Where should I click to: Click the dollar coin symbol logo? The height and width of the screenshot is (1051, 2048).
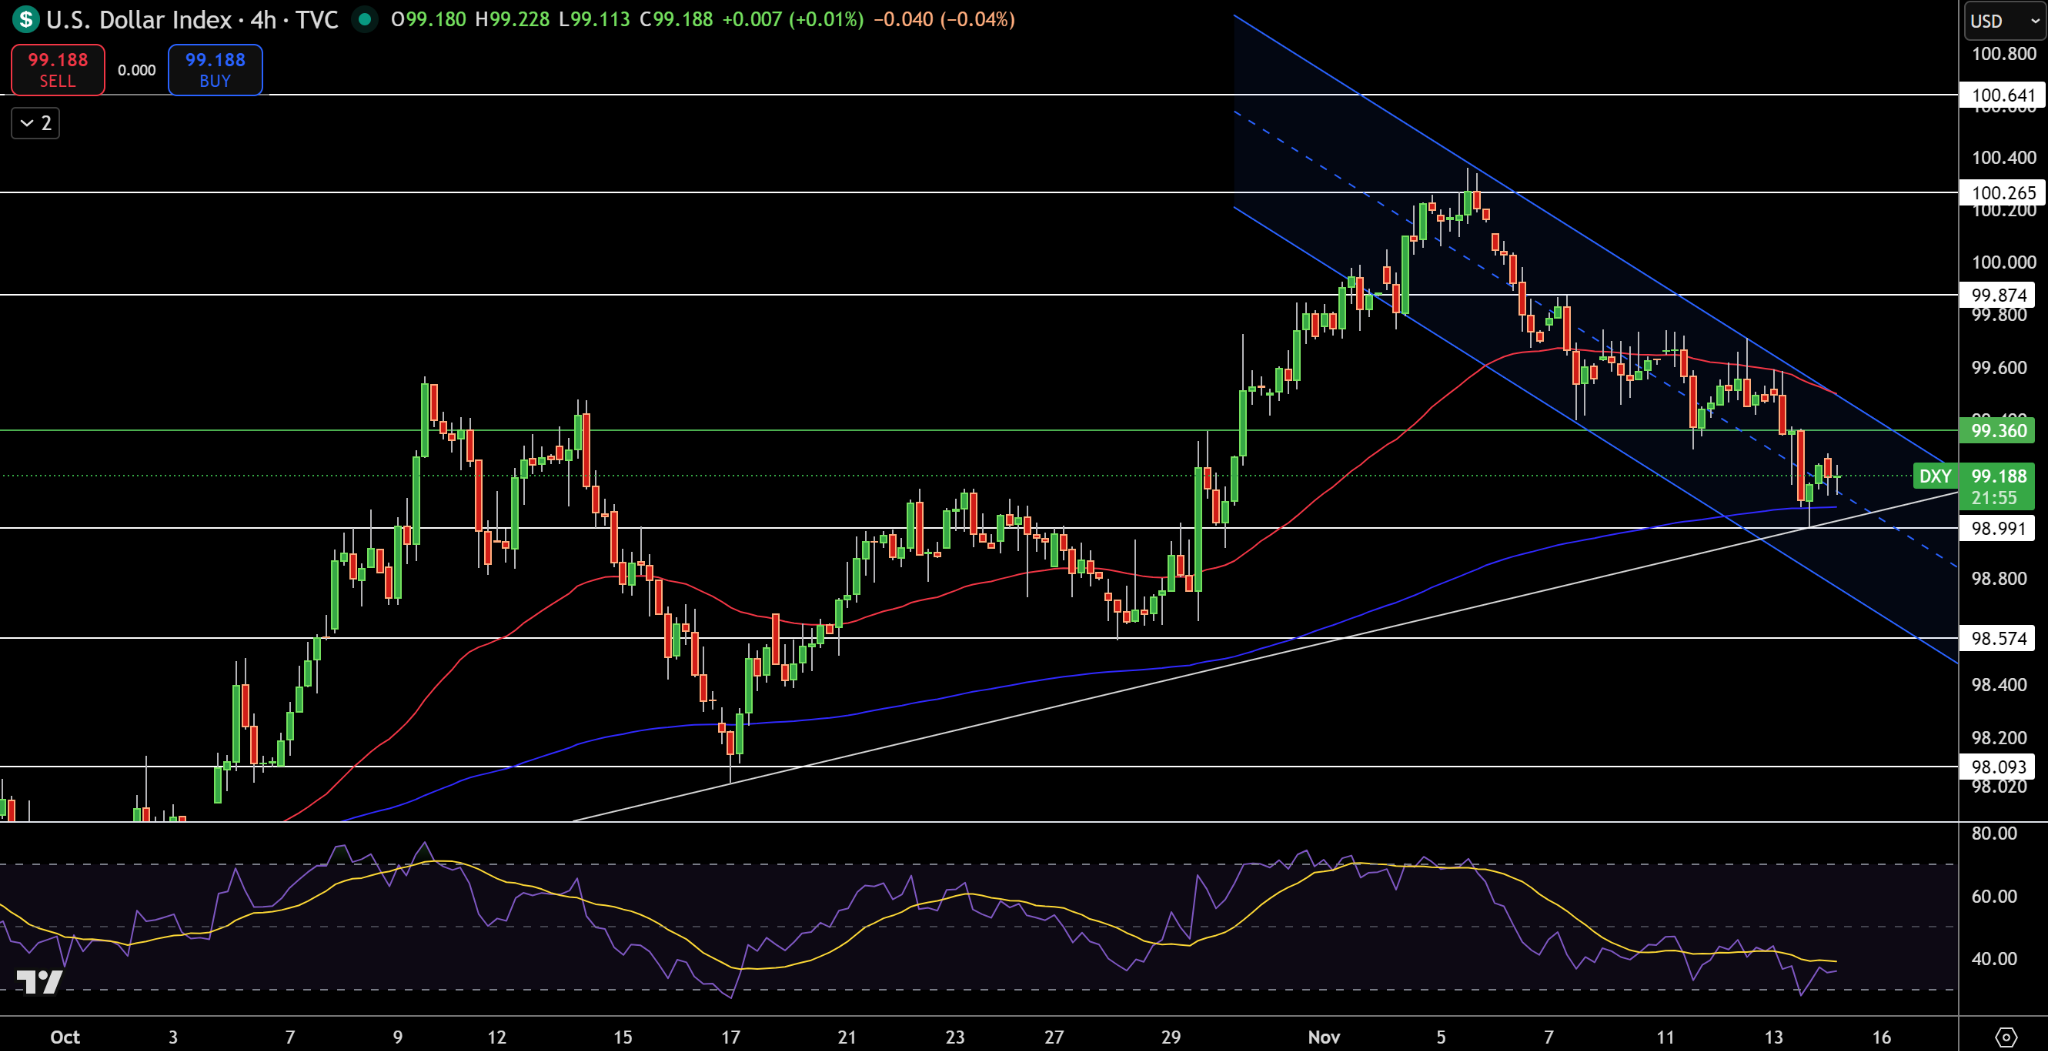click(x=27, y=19)
